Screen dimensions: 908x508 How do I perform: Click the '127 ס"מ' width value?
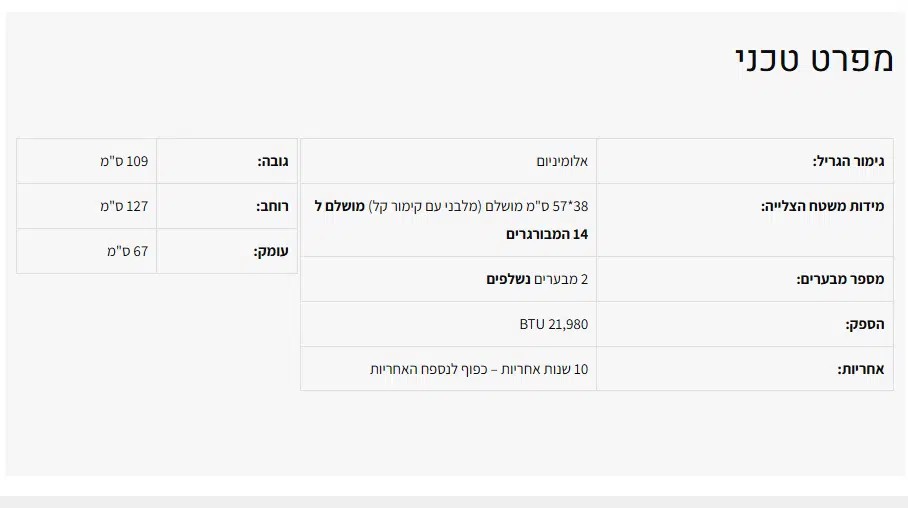(x=124, y=206)
